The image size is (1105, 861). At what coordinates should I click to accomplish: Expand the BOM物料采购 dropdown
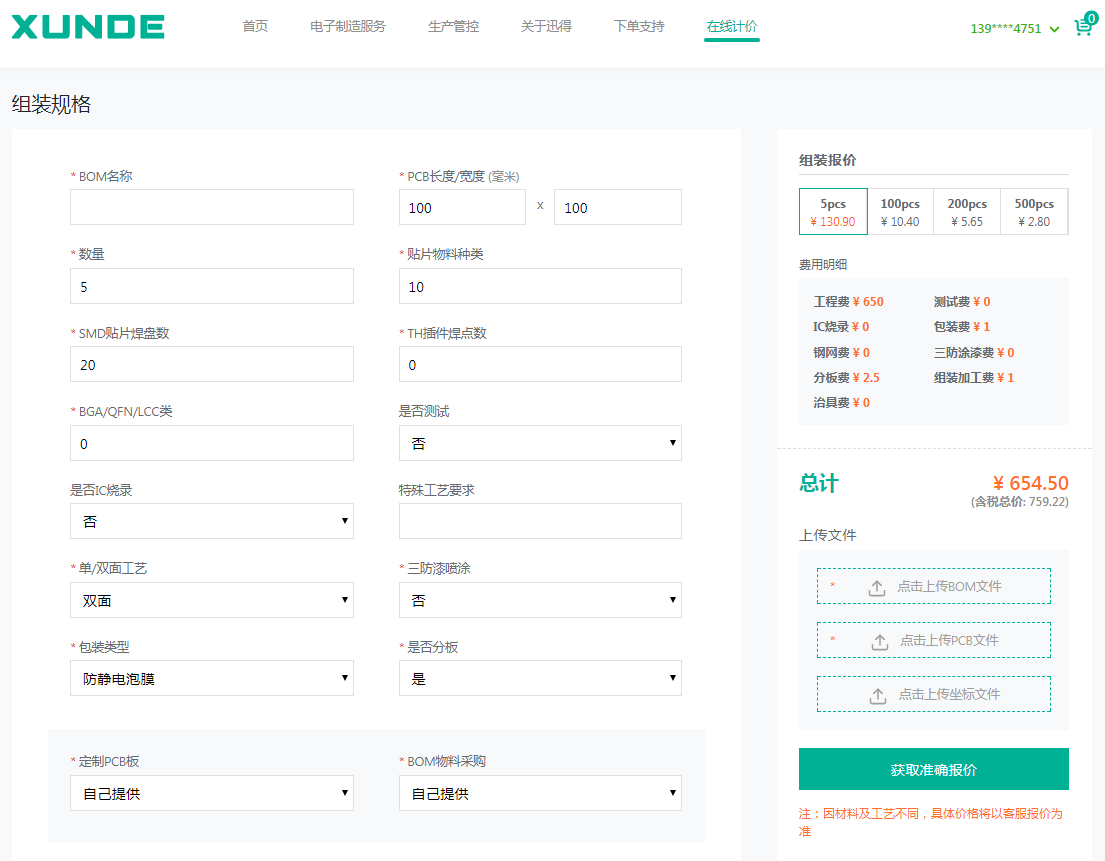(540, 793)
